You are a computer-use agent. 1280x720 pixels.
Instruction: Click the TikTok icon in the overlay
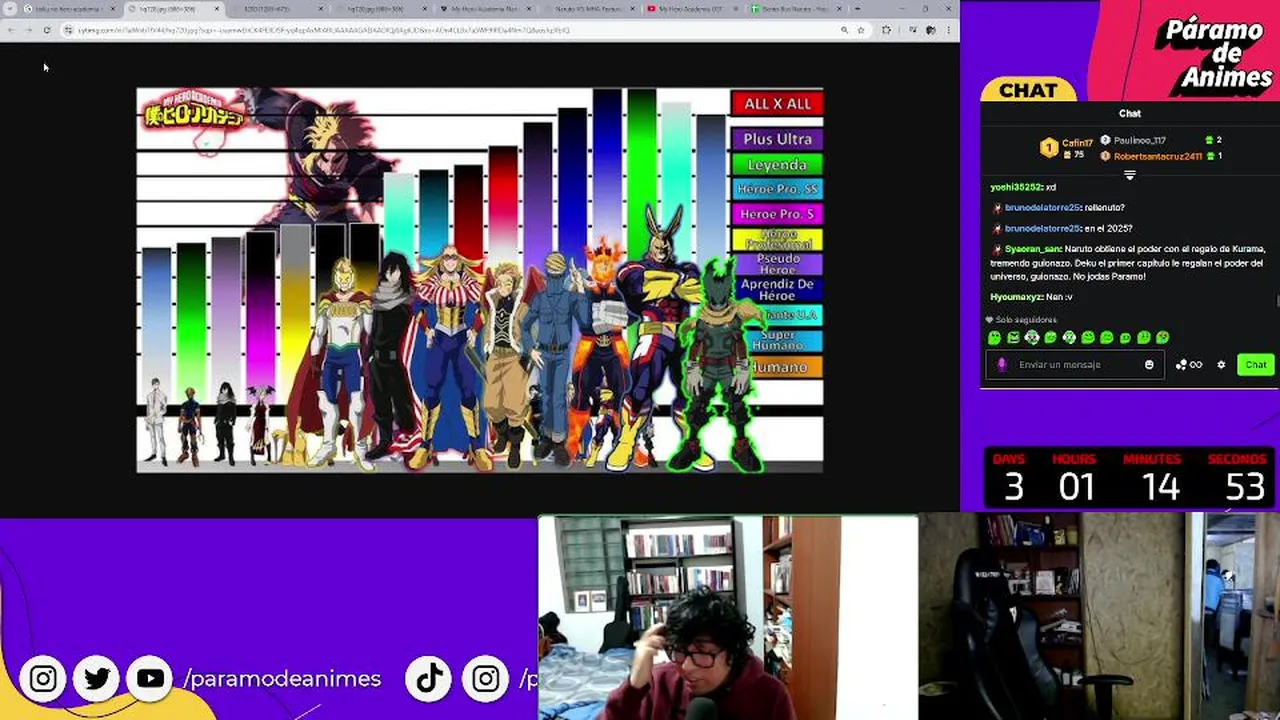(430, 679)
